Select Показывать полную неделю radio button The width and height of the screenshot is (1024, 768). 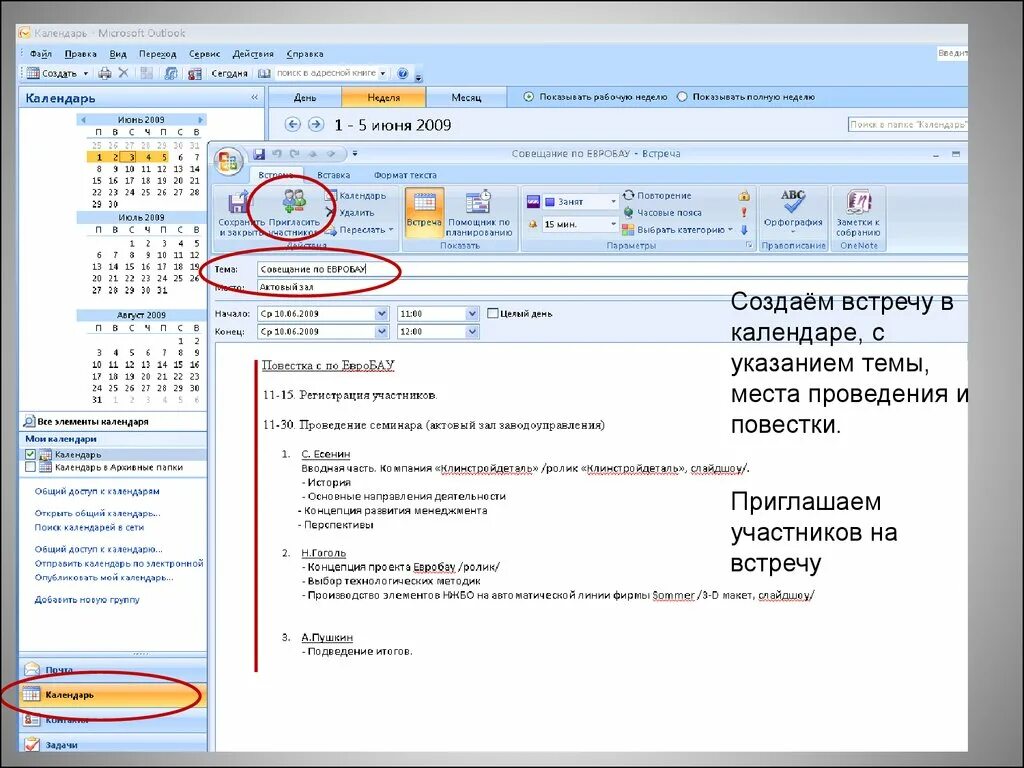tap(682, 97)
